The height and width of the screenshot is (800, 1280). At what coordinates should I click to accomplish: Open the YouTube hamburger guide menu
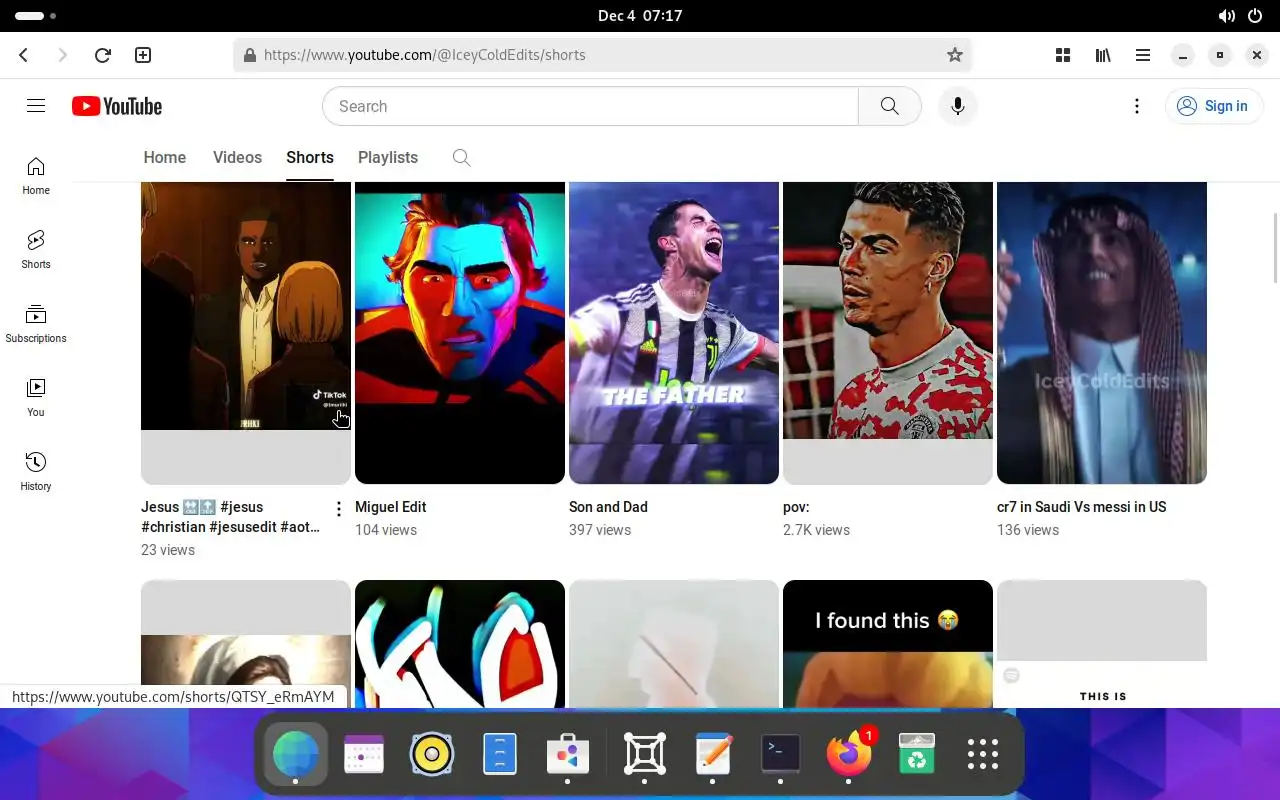click(x=36, y=106)
